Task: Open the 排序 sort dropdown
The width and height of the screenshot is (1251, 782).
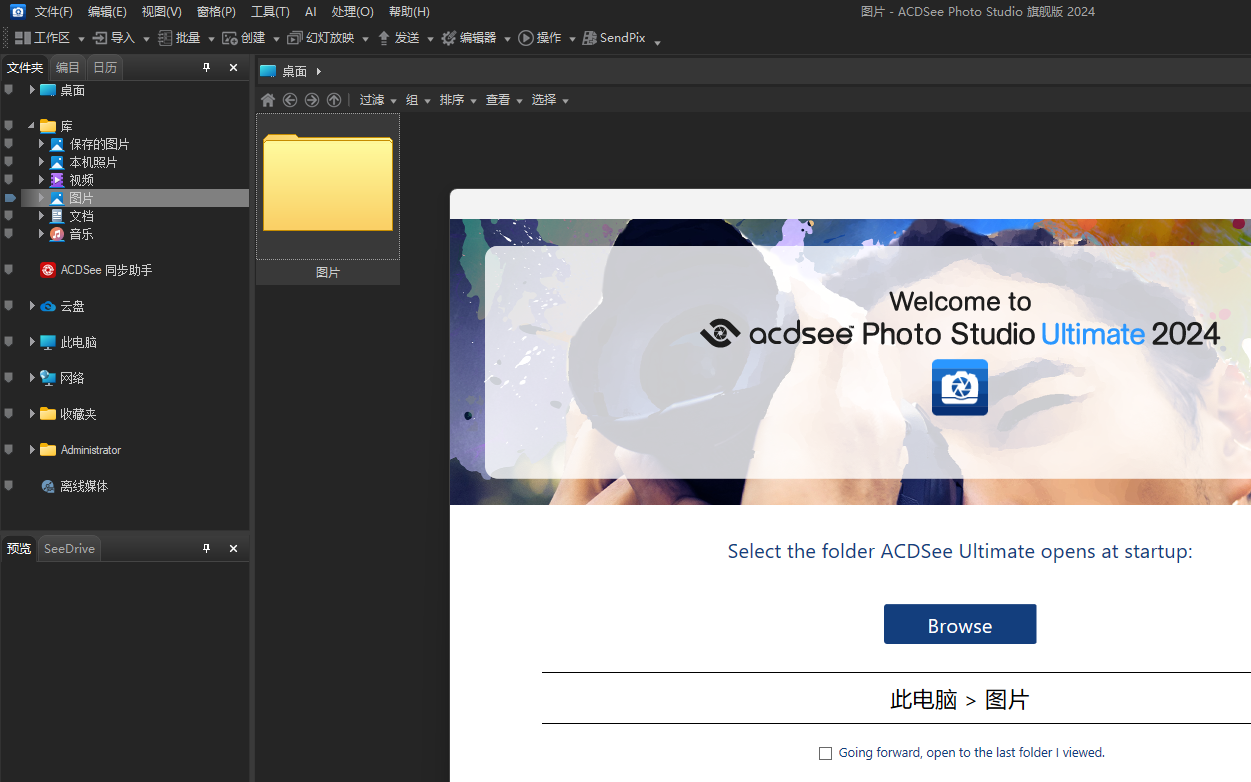Action: point(458,100)
